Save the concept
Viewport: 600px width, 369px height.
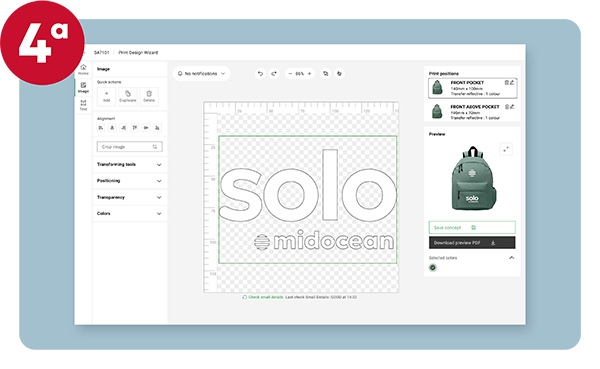[x=472, y=227]
